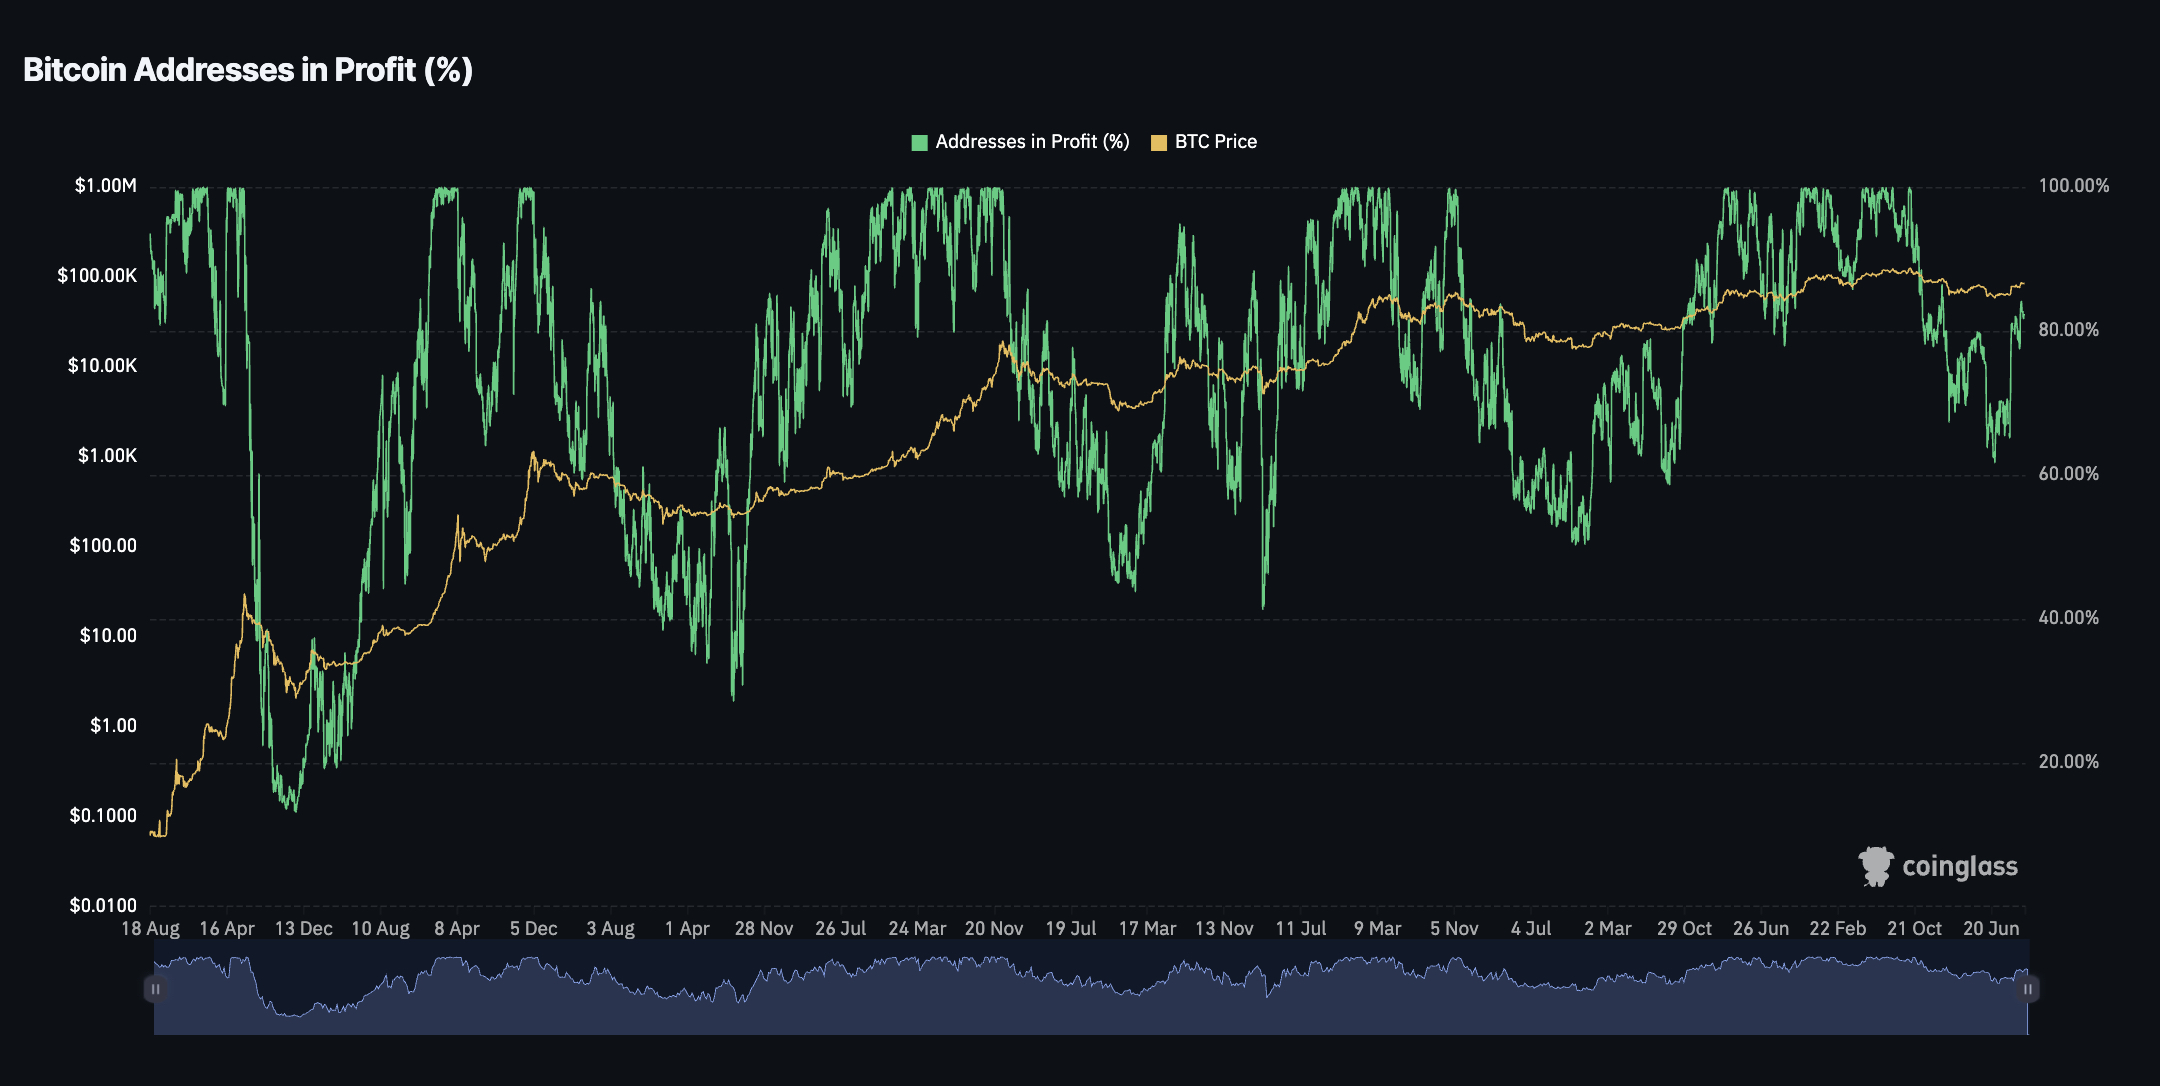This screenshot has height=1086, width=2160.
Task: Click the 40.00% right axis label
Action: tap(2069, 618)
